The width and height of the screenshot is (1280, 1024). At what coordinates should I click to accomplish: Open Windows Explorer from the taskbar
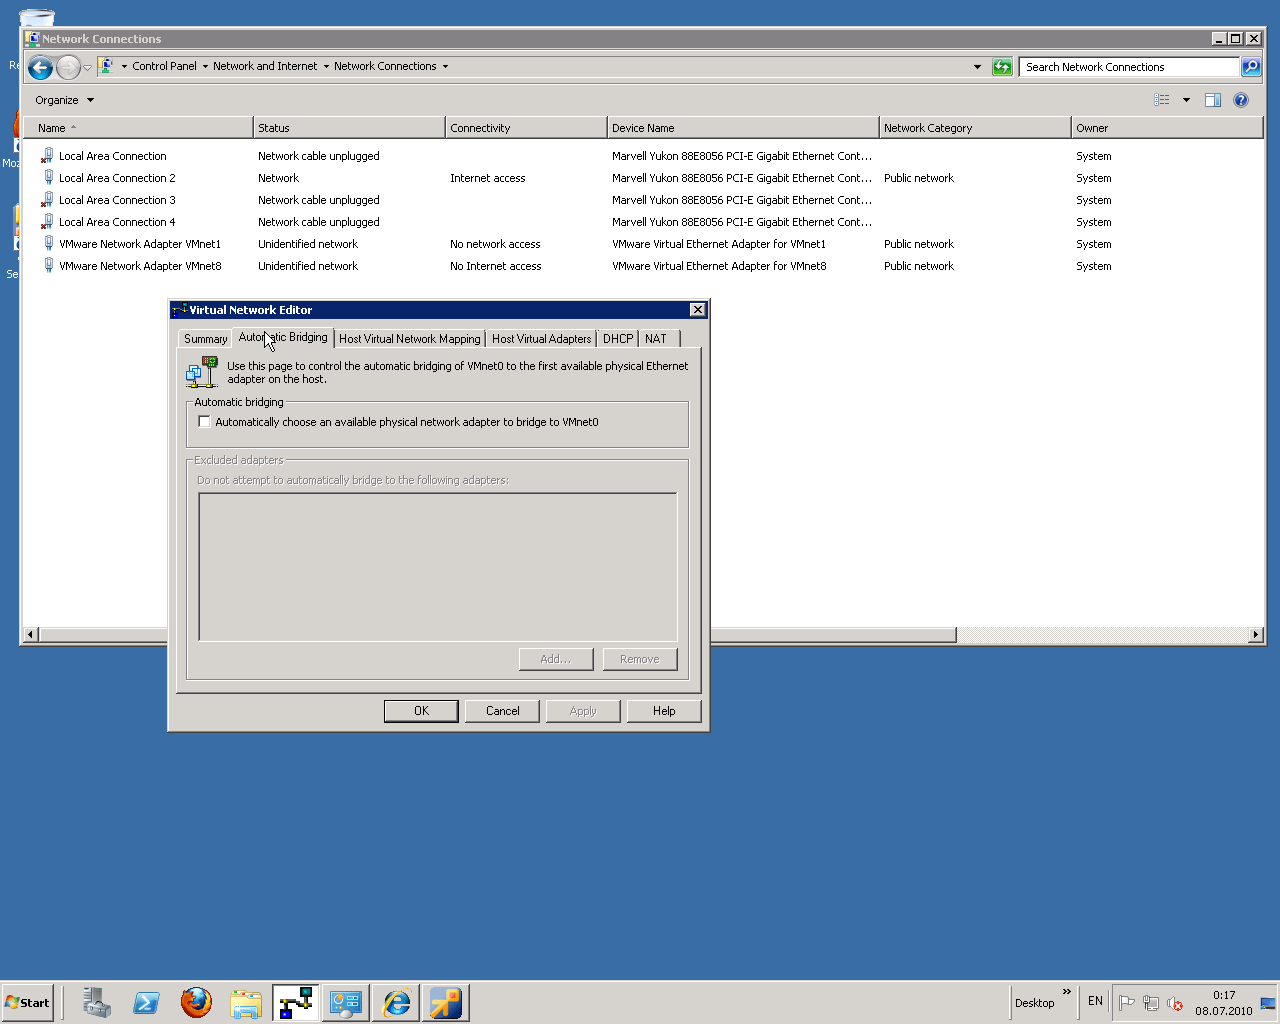pyautogui.click(x=245, y=1002)
